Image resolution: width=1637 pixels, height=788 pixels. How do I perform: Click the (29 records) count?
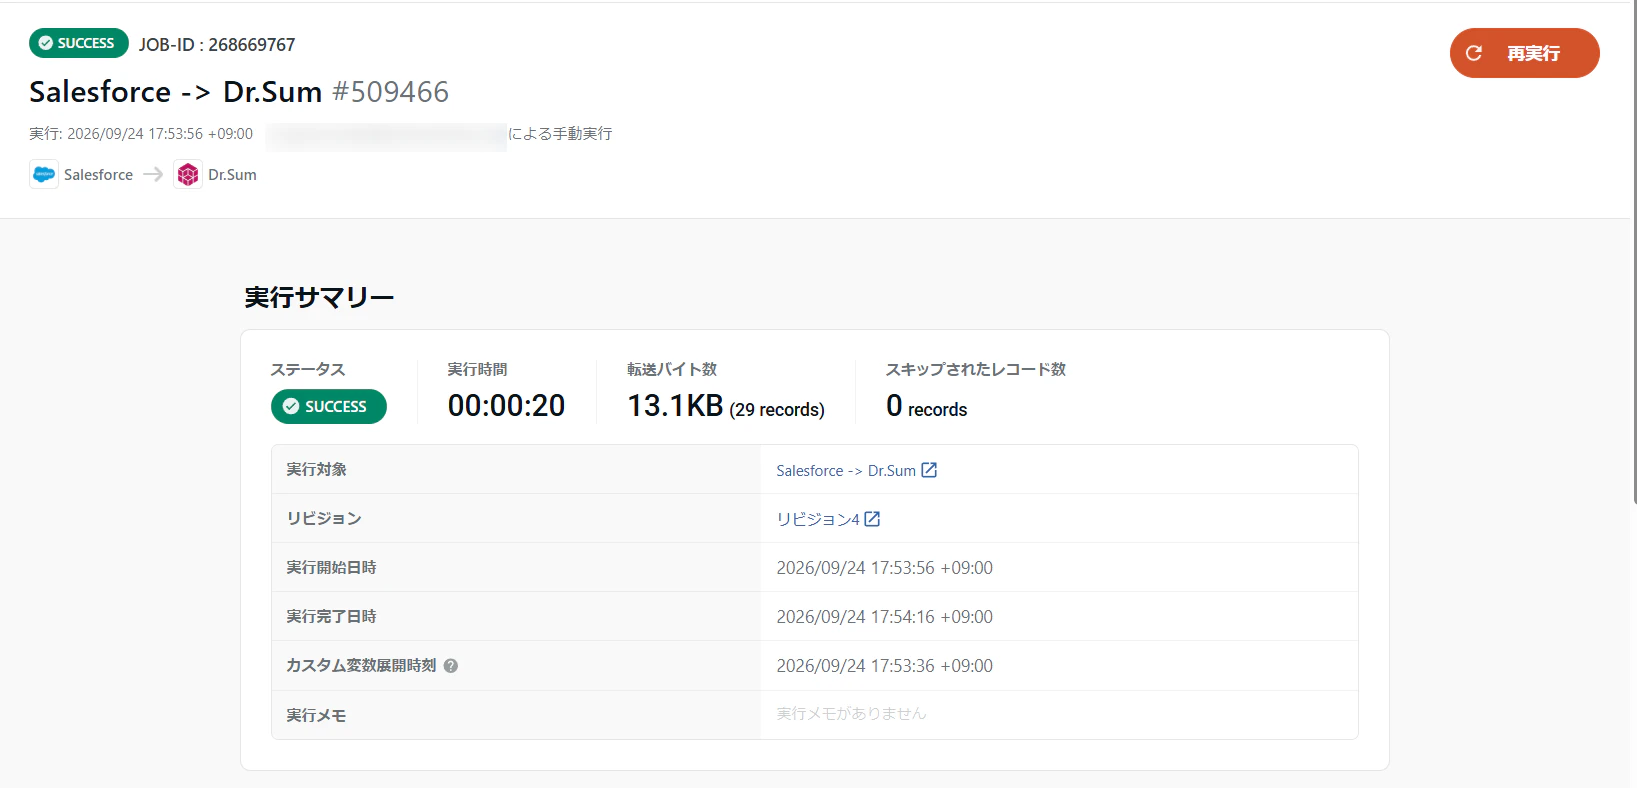coord(777,410)
